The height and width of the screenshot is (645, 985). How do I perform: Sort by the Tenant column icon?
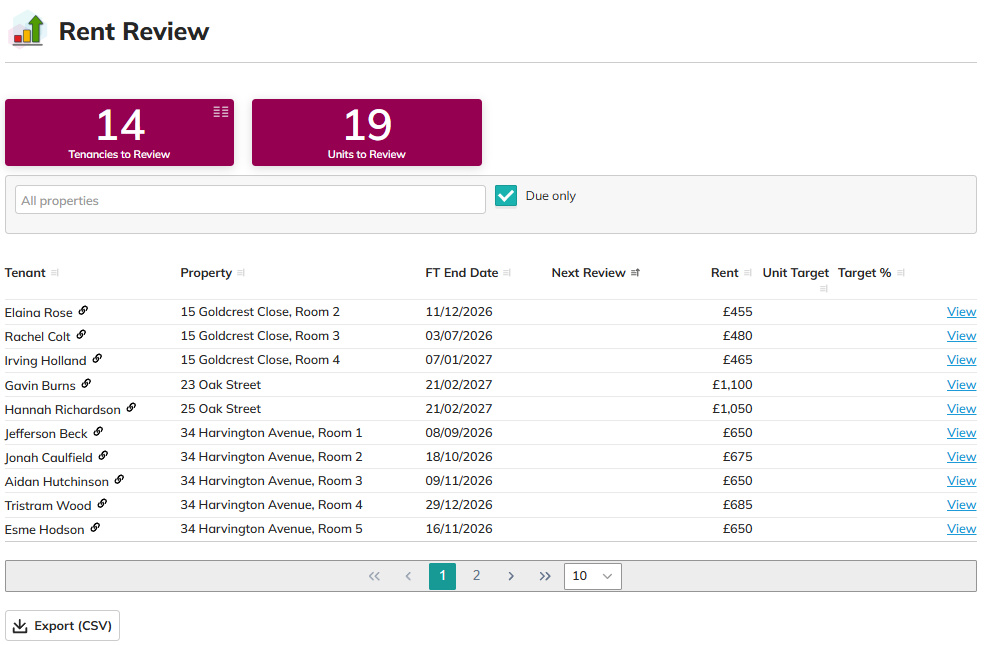(55, 273)
